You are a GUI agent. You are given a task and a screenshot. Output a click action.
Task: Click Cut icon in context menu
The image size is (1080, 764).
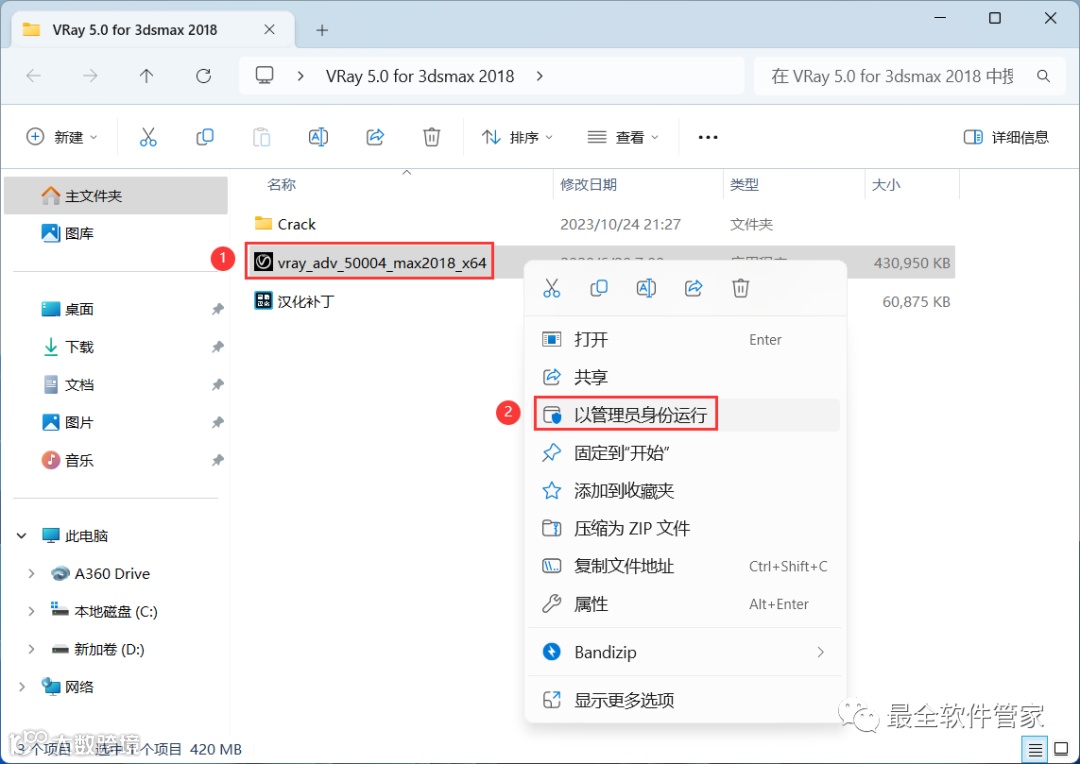click(552, 288)
